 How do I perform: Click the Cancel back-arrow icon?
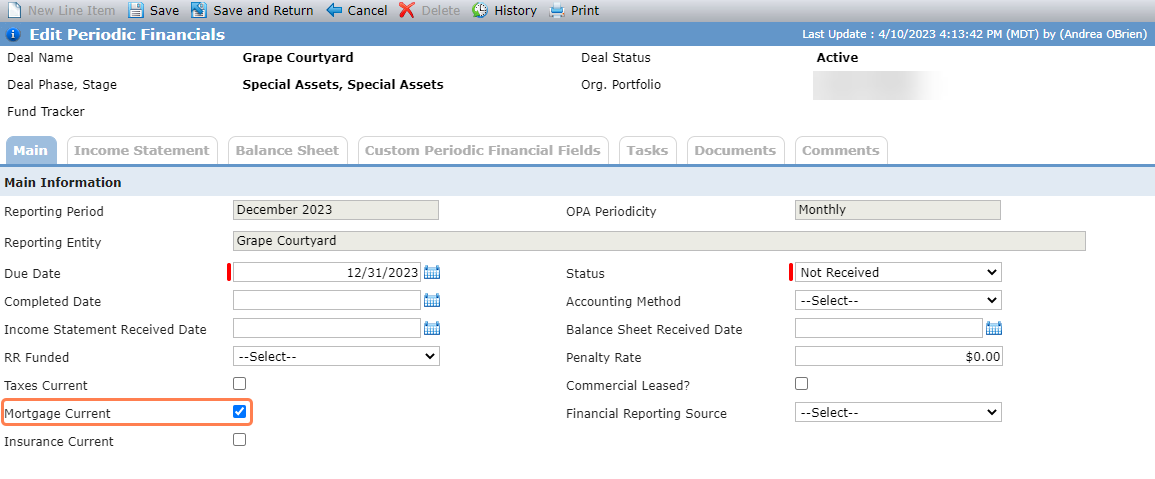tap(334, 10)
